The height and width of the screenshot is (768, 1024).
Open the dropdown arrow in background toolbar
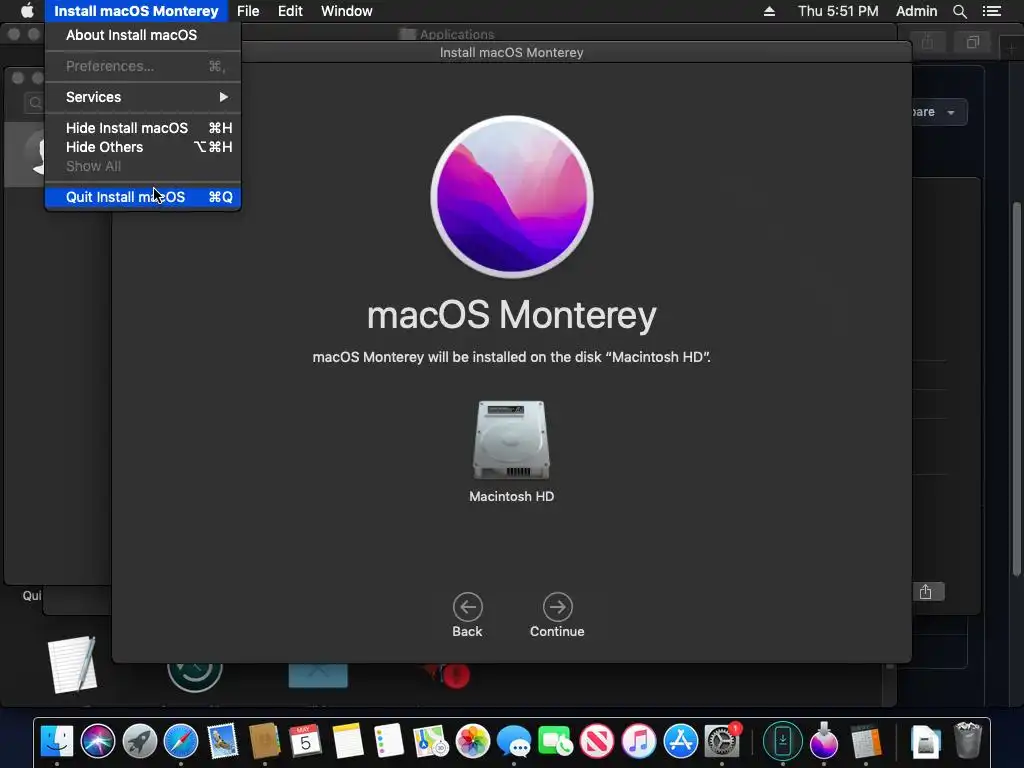coord(951,112)
